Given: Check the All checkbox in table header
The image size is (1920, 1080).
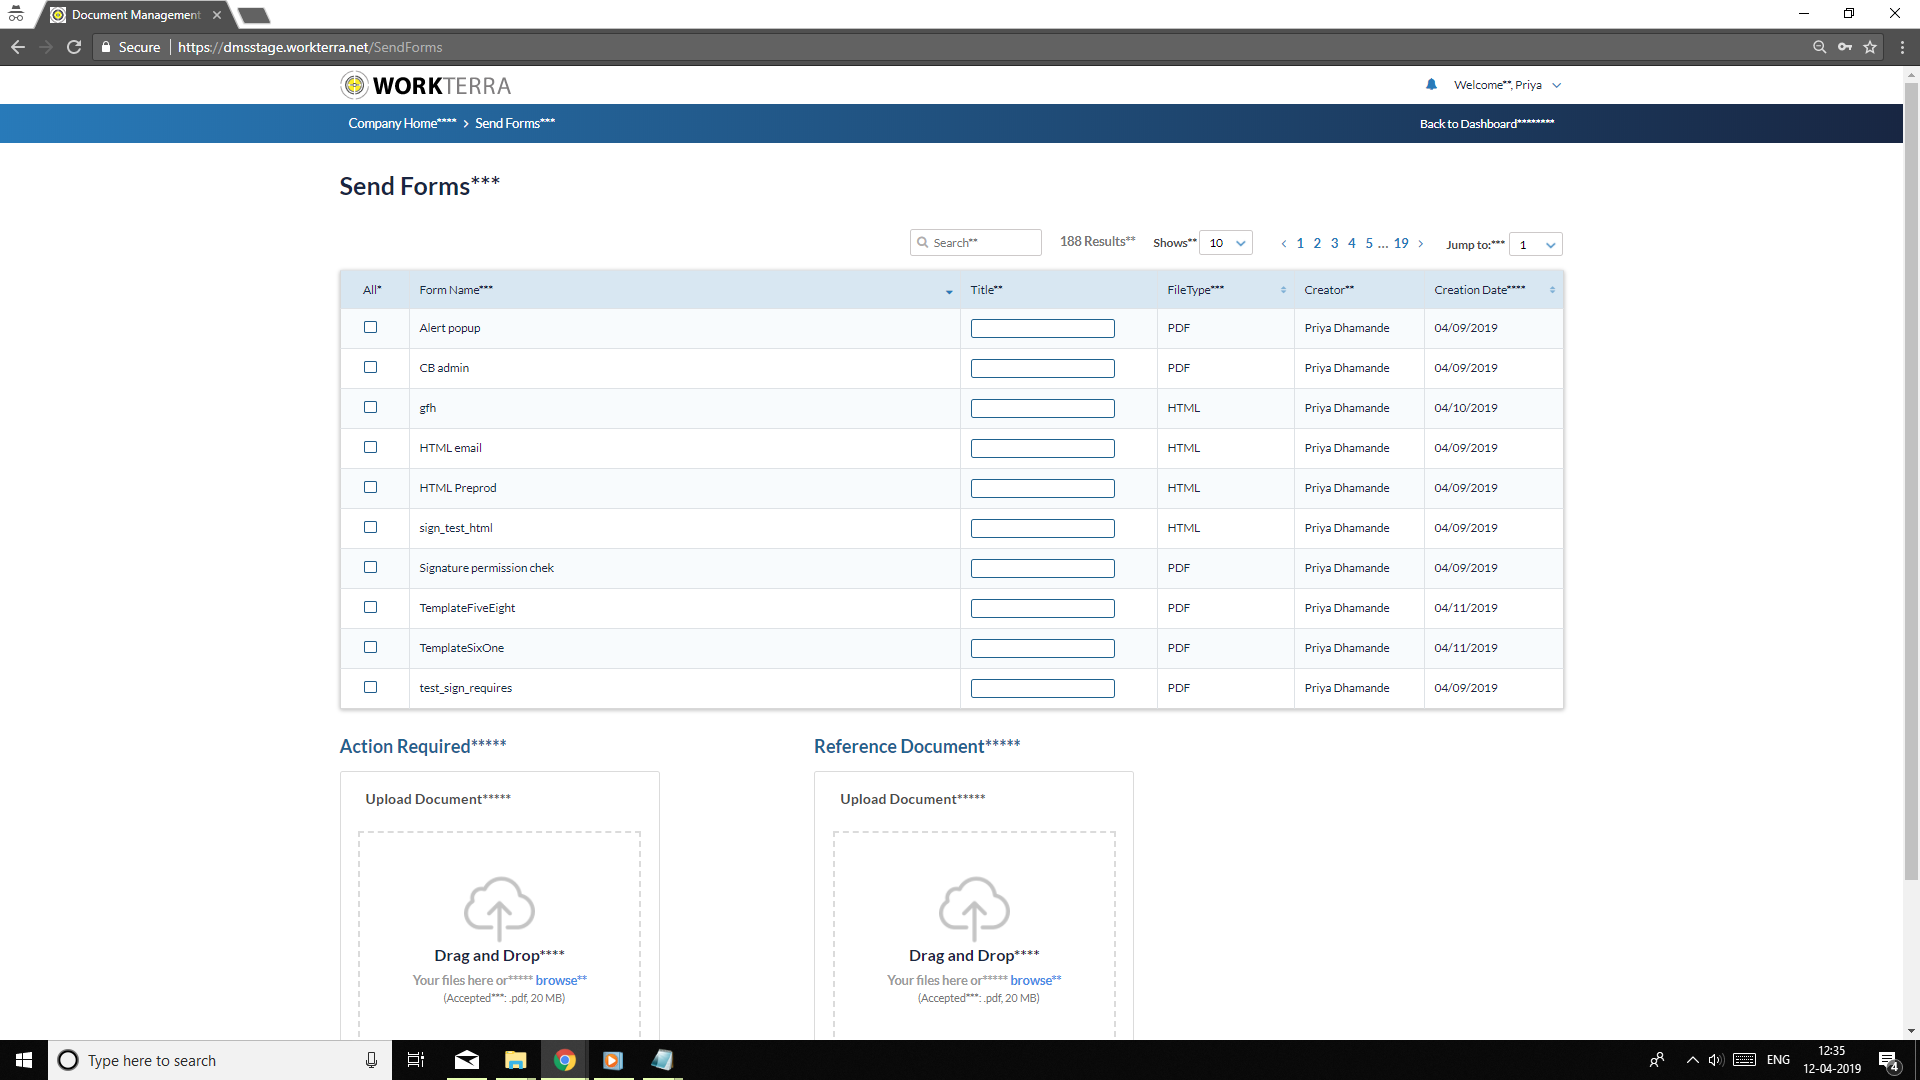Looking at the screenshot, I should (x=371, y=290).
